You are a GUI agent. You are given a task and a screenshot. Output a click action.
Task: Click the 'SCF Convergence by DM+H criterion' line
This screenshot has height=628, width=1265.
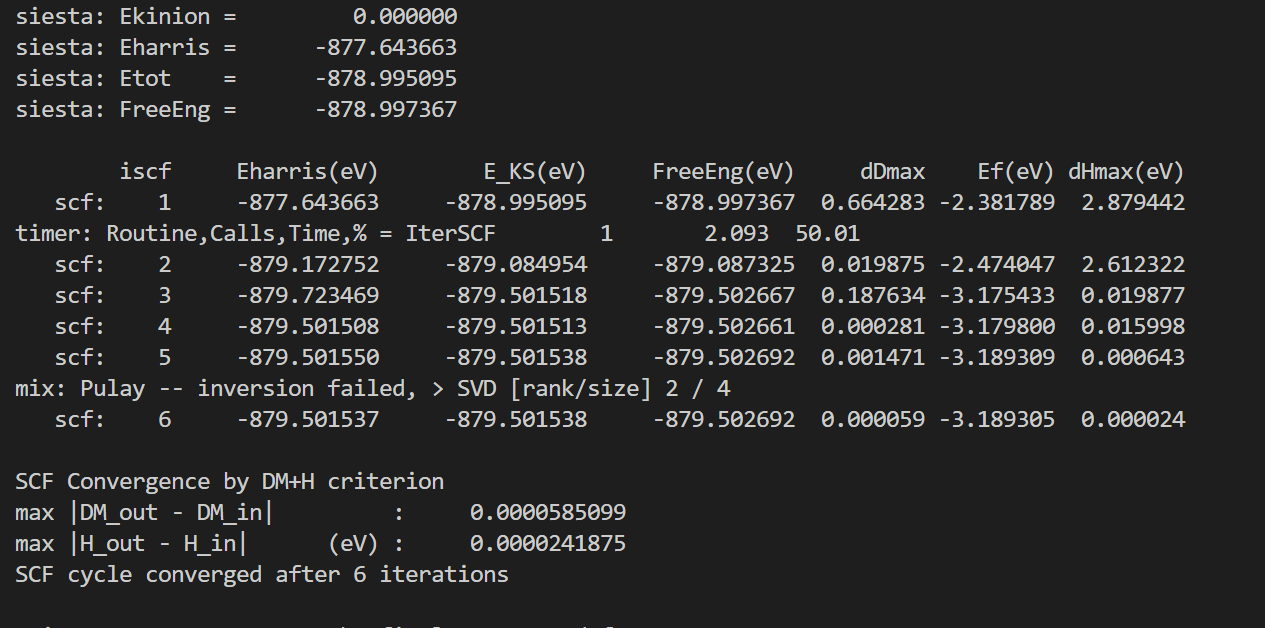coord(229,482)
